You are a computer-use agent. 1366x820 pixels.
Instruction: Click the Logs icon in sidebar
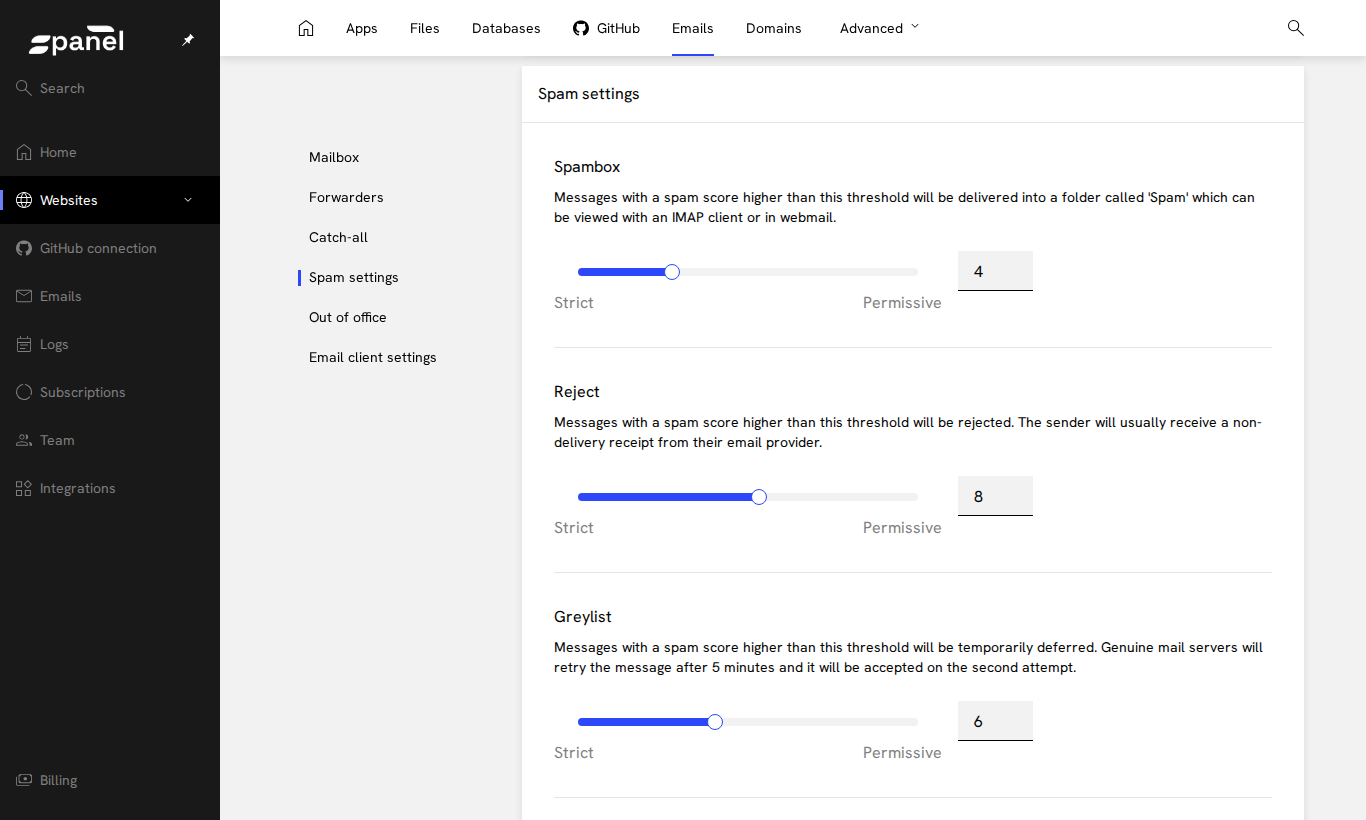(x=24, y=344)
